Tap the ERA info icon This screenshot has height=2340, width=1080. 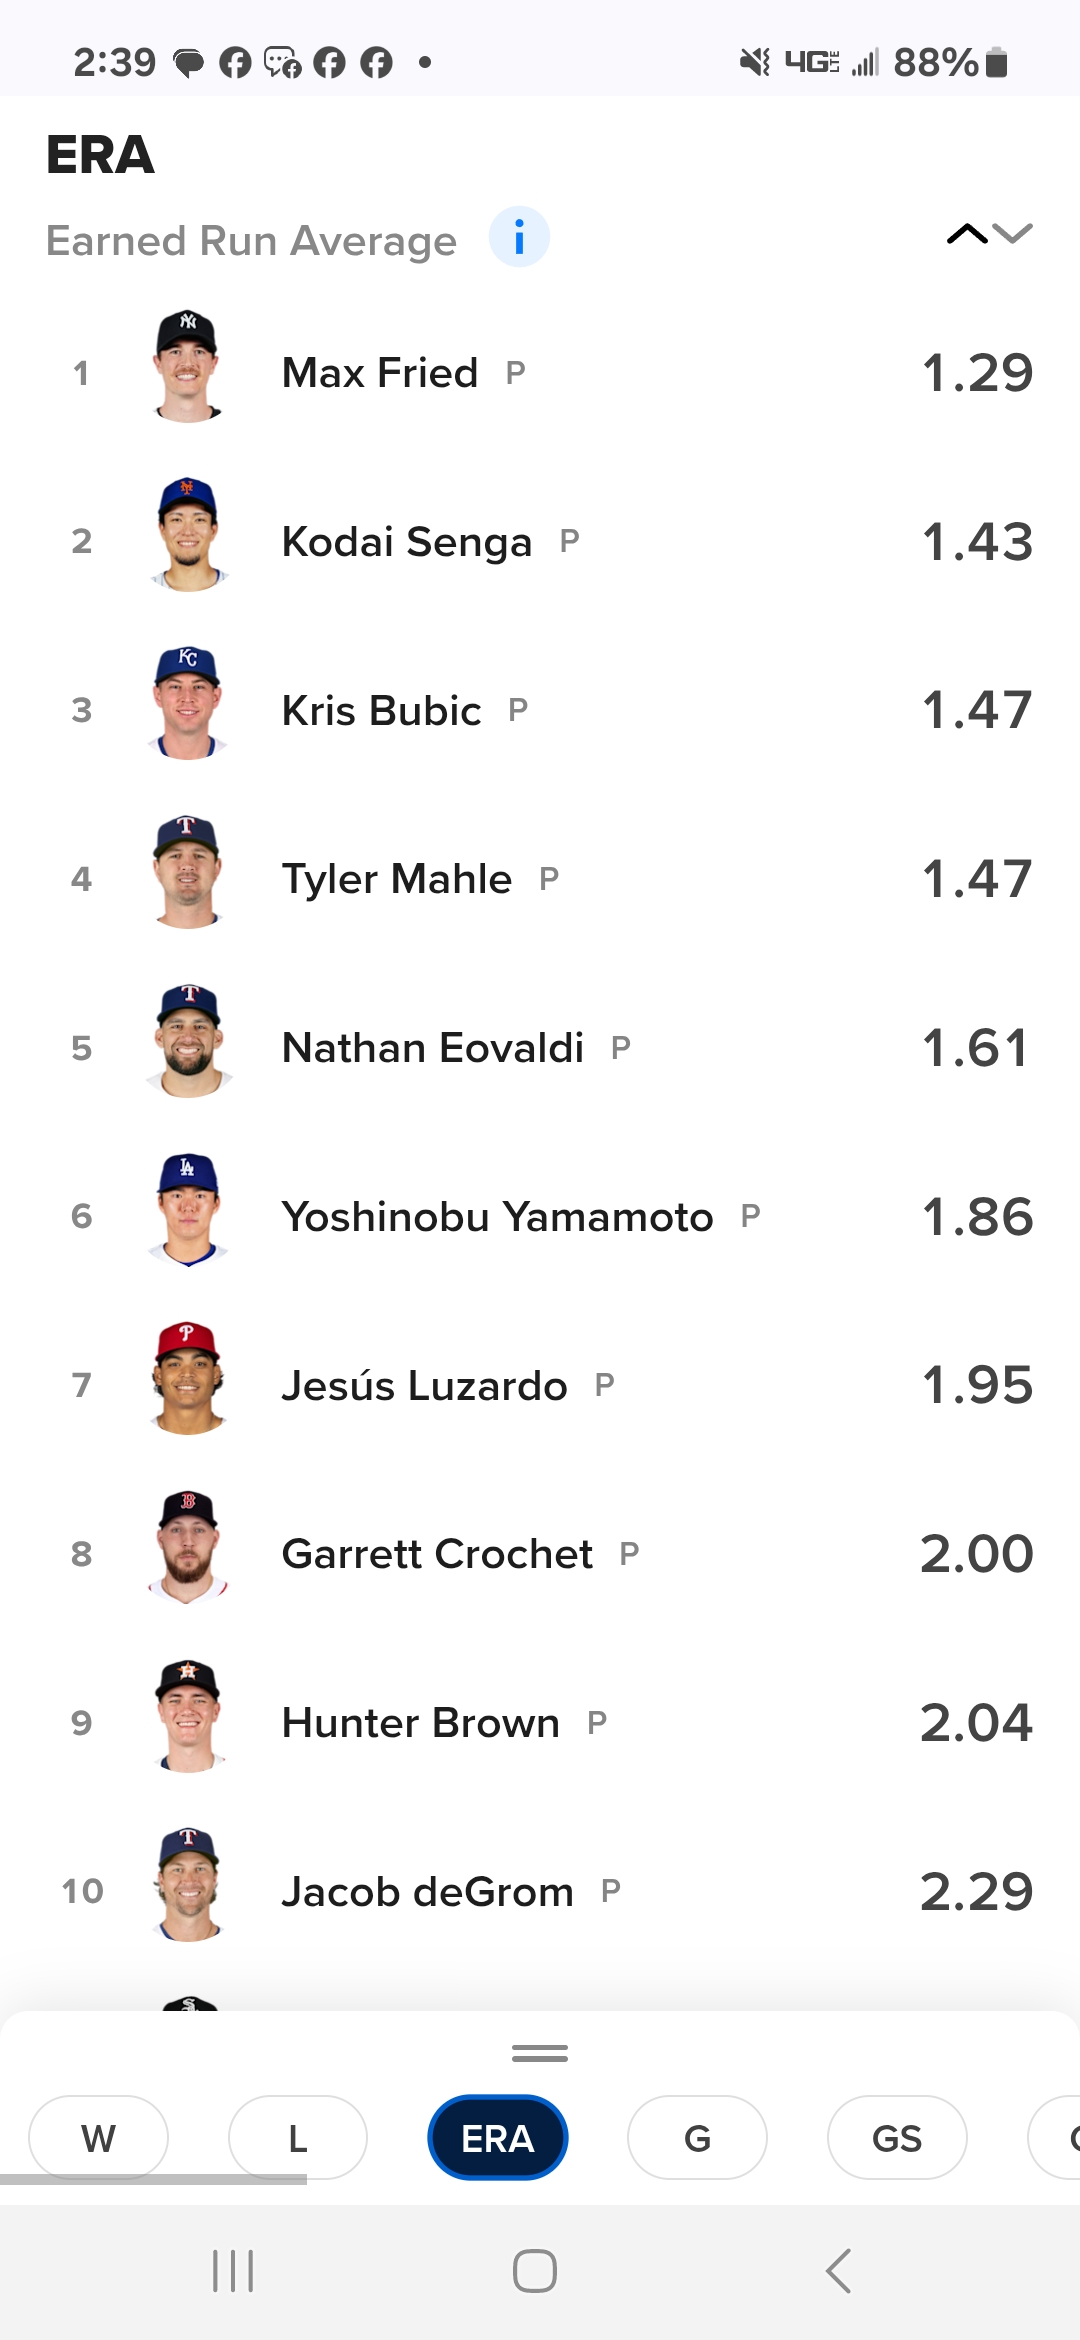point(519,238)
